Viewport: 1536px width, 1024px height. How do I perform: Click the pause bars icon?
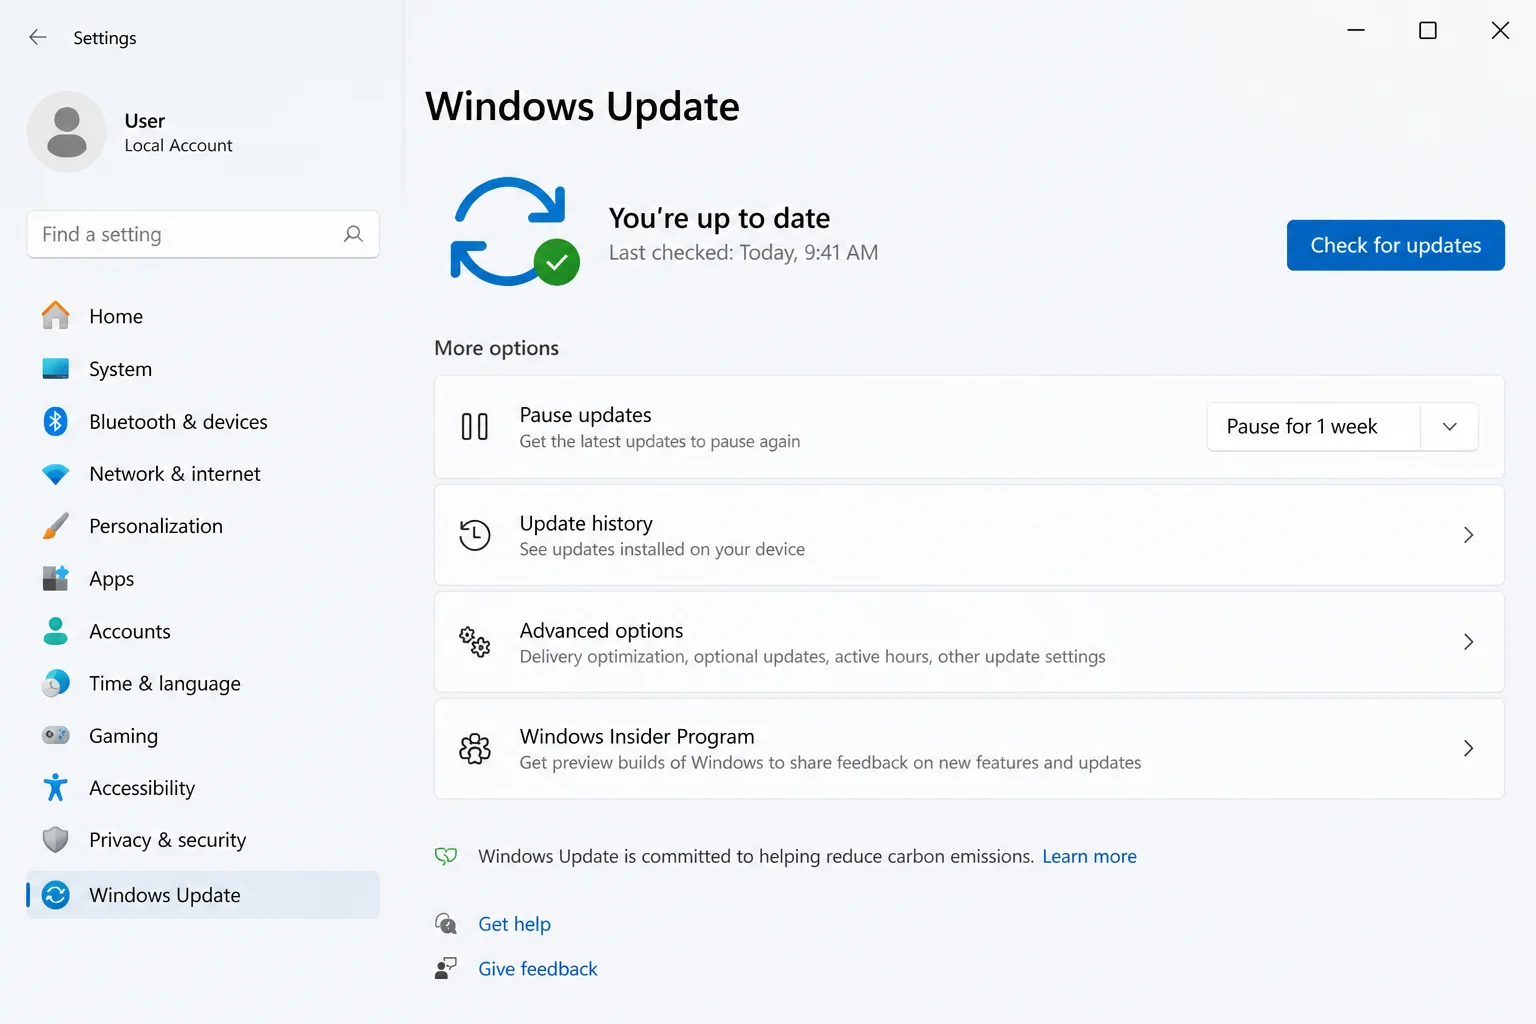click(475, 427)
